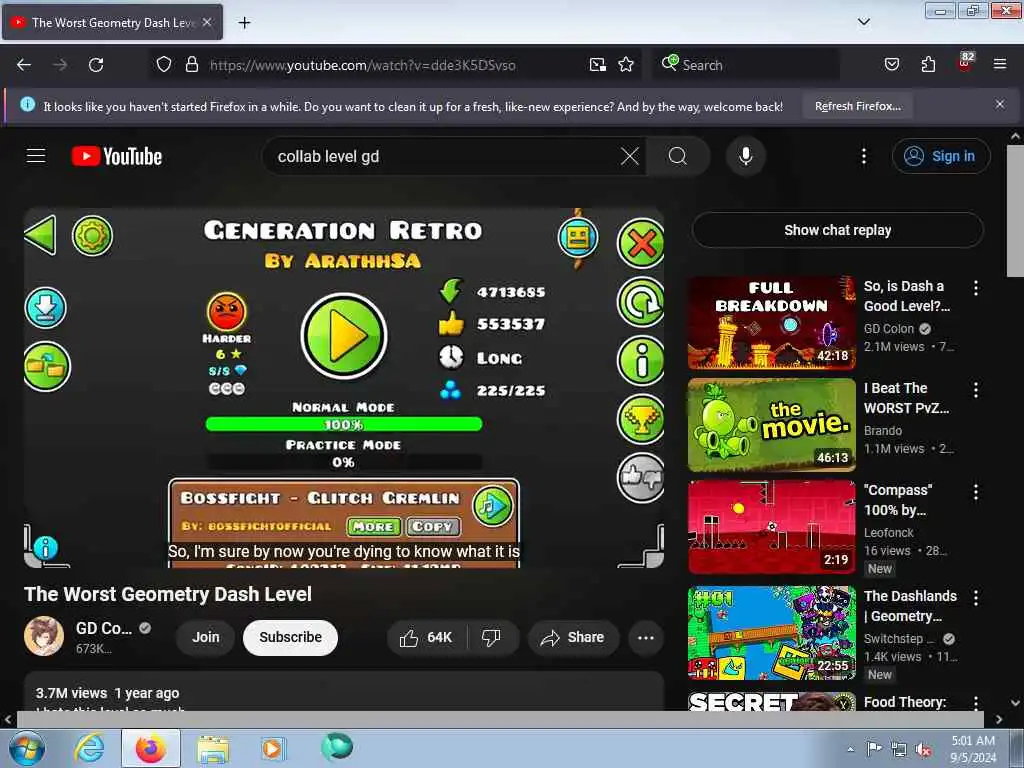Click the green info icon in video
The width and height of the screenshot is (1024, 768).
point(641,361)
